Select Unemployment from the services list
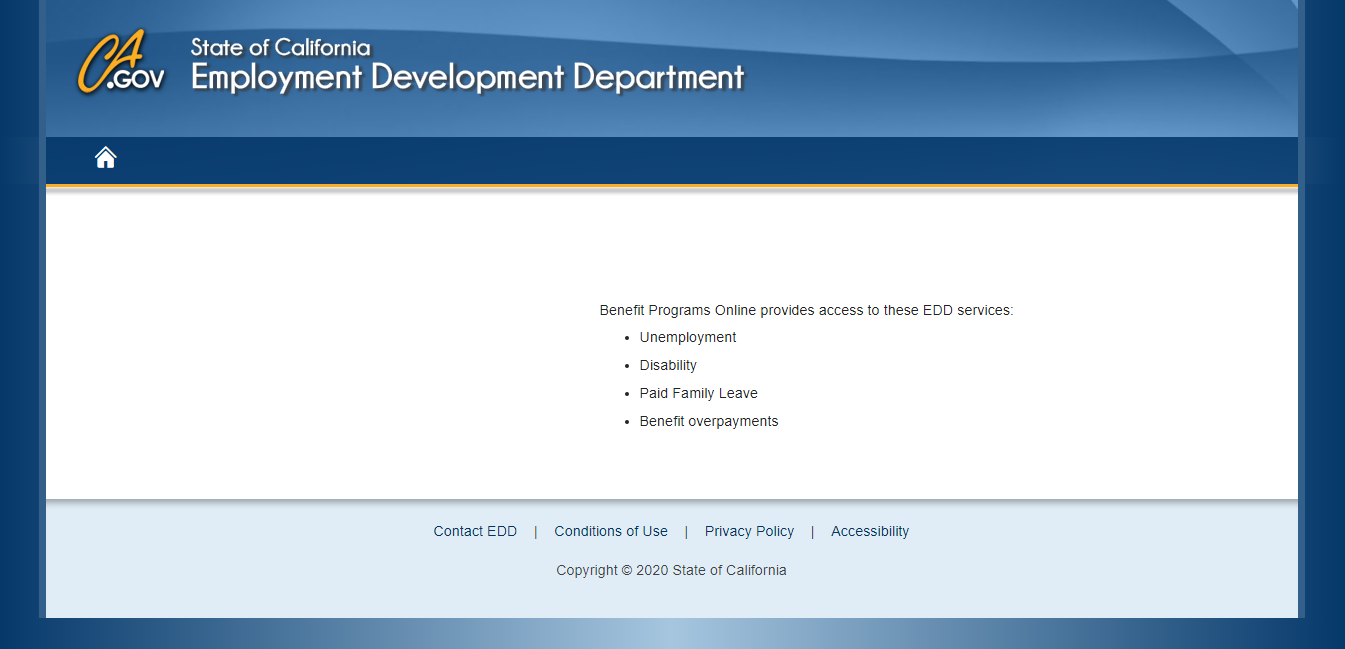 pyautogui.click(x=687, y=337)
